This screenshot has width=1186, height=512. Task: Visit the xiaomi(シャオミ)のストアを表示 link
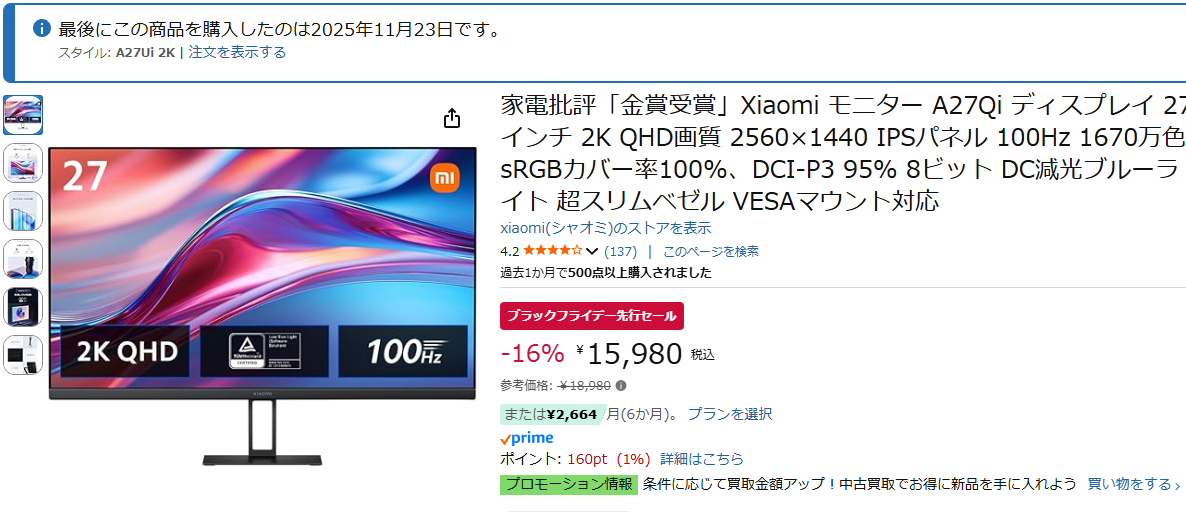click(606, 228)
